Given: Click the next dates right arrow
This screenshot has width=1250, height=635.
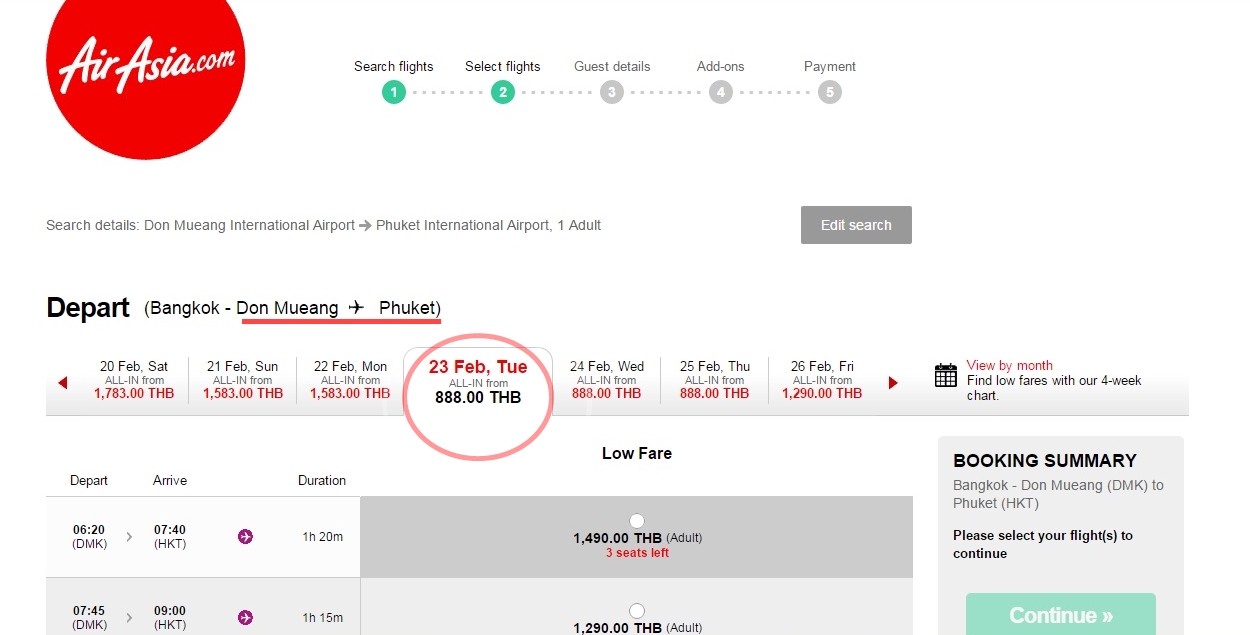Looking at the screenshot, I should pos(893,383).
